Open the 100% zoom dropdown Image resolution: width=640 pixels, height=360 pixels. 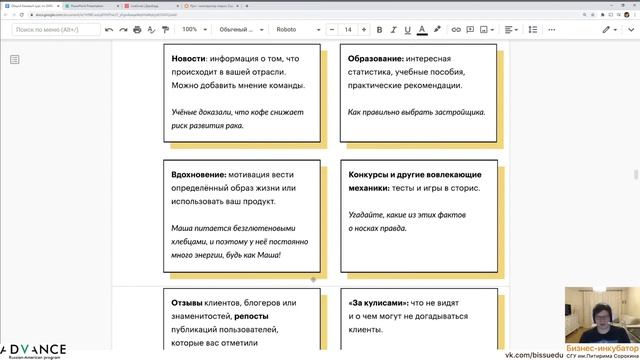click(x=194, y=29)
